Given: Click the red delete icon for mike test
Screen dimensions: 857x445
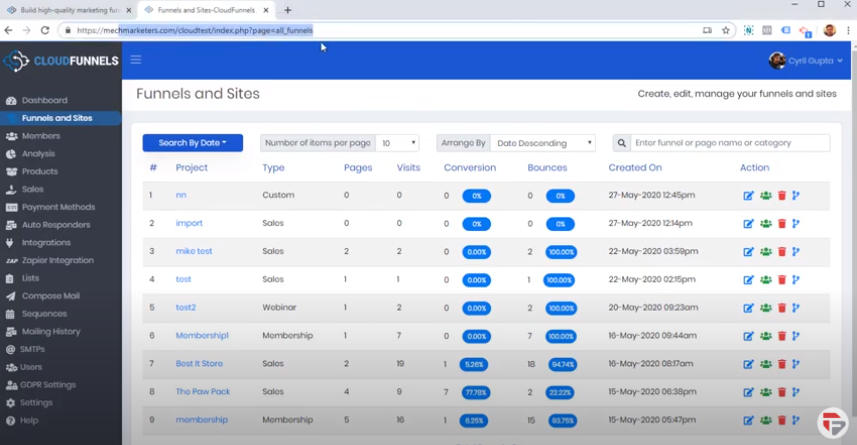Looking at the screenshot, I should pyautogui.click(x=781, y=252).
